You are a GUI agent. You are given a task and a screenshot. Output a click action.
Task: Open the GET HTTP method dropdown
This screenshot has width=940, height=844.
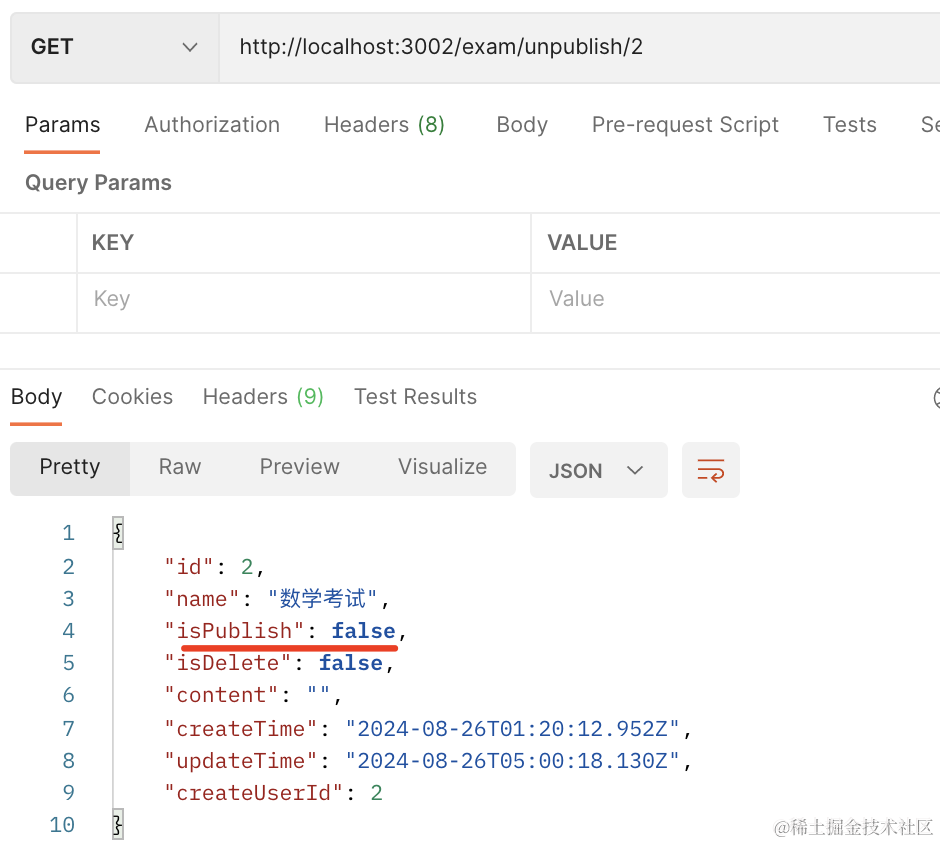114,47
